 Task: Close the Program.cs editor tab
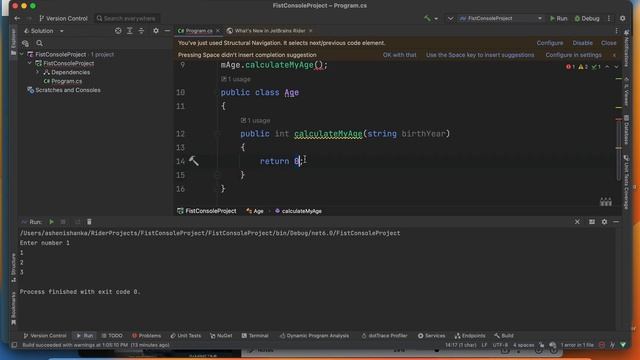218,31
